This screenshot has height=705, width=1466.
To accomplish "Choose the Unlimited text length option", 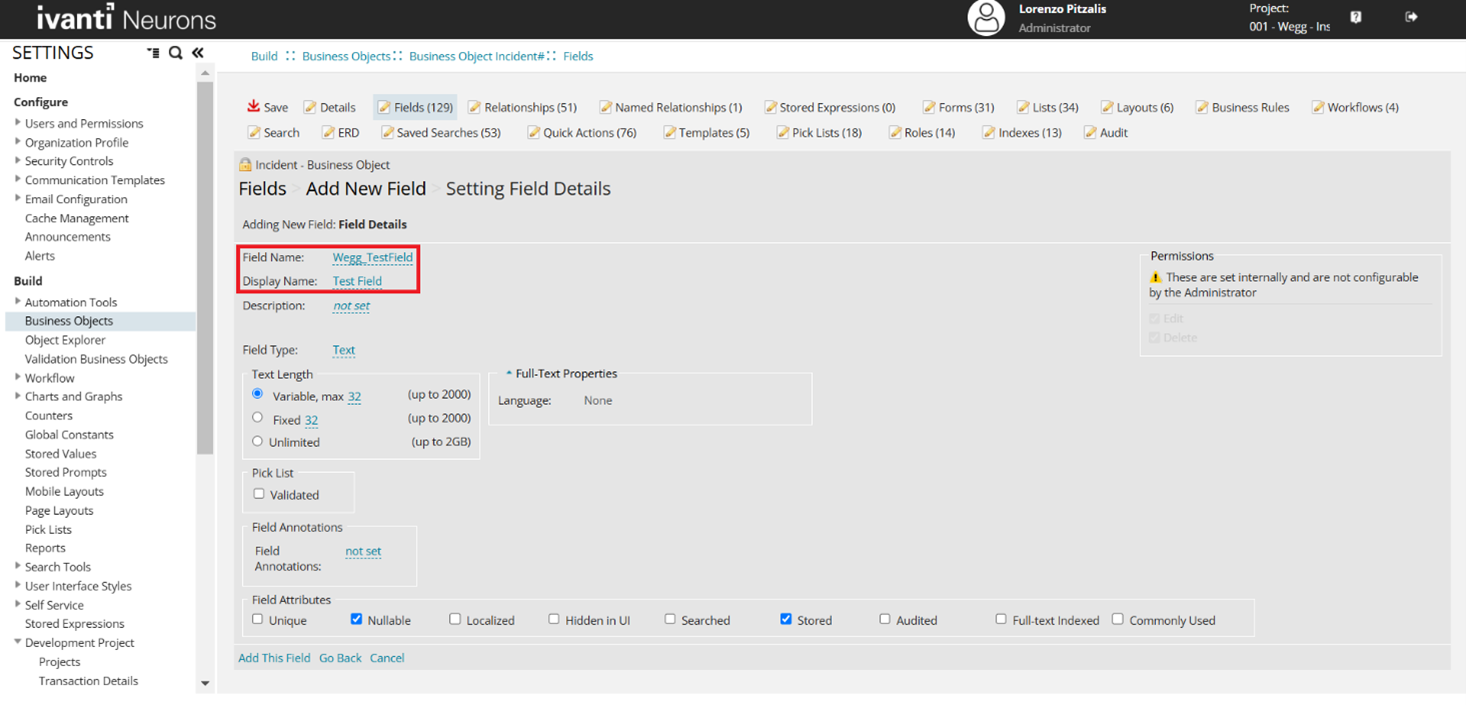I will pos(258,441).
